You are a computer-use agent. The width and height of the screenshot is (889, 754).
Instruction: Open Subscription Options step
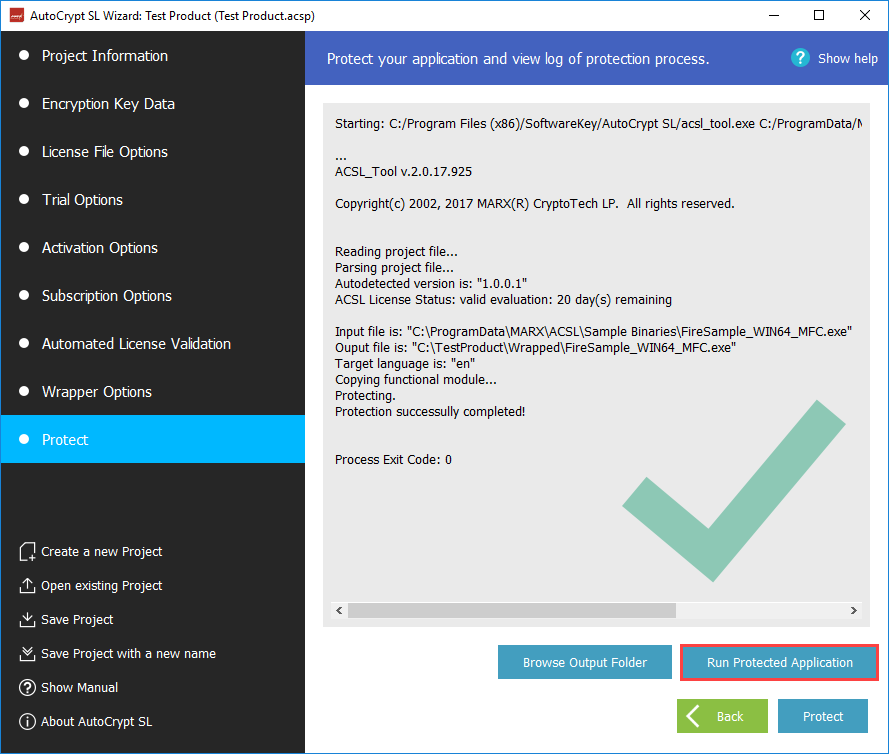153,296
